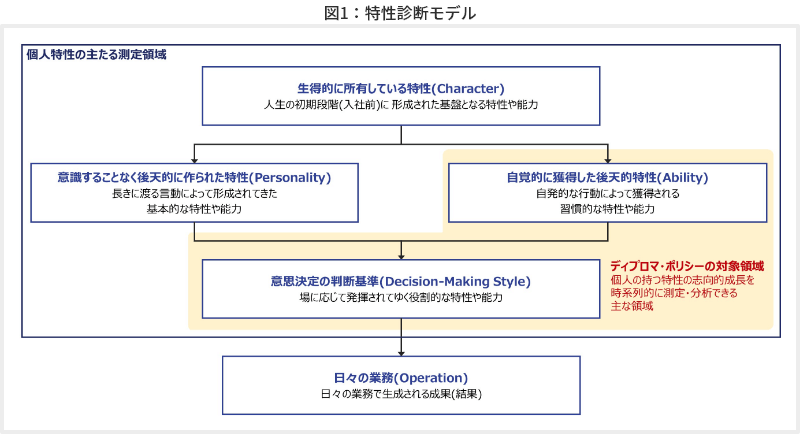This screenshot has height=434, width=800.
Task: Select the line '人生の初期段階(入社前)に形成された基盤となる特性や能力'
Action: (401, 105)
